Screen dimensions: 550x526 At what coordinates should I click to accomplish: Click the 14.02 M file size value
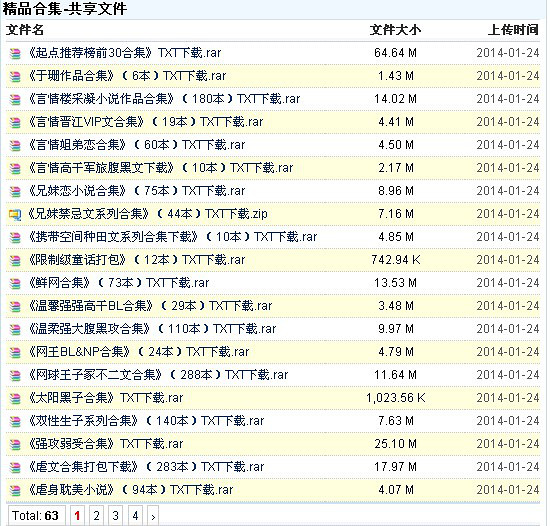click(395, 99)
